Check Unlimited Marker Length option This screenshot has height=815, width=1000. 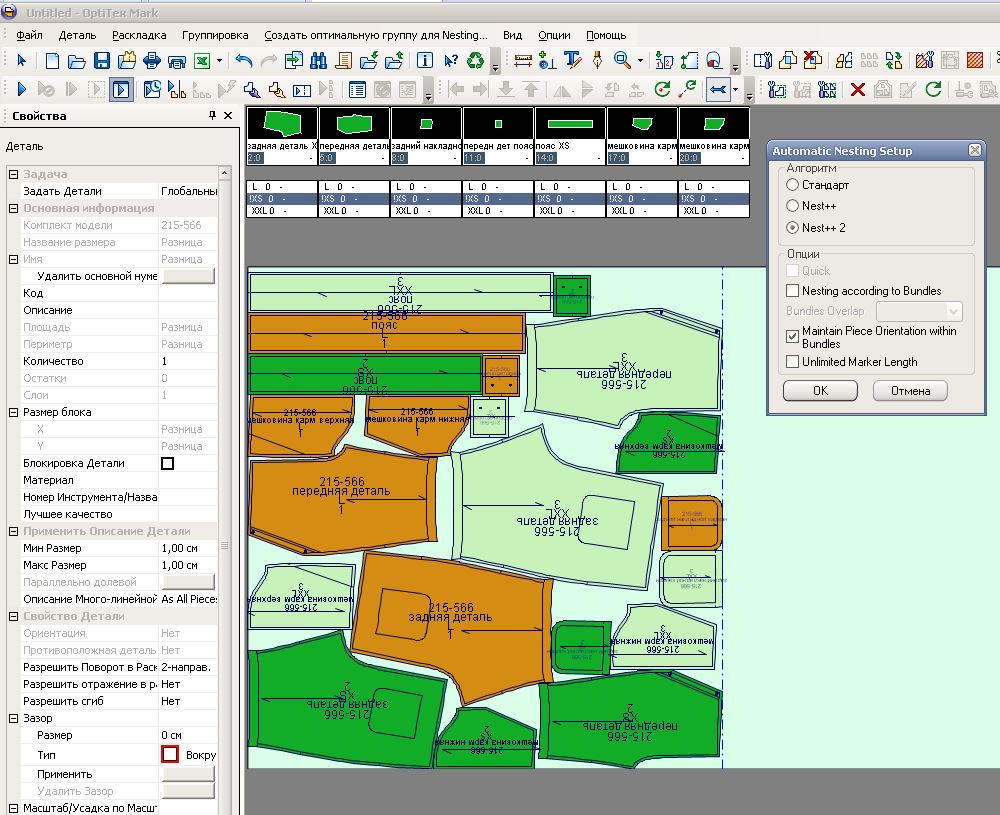793,362
